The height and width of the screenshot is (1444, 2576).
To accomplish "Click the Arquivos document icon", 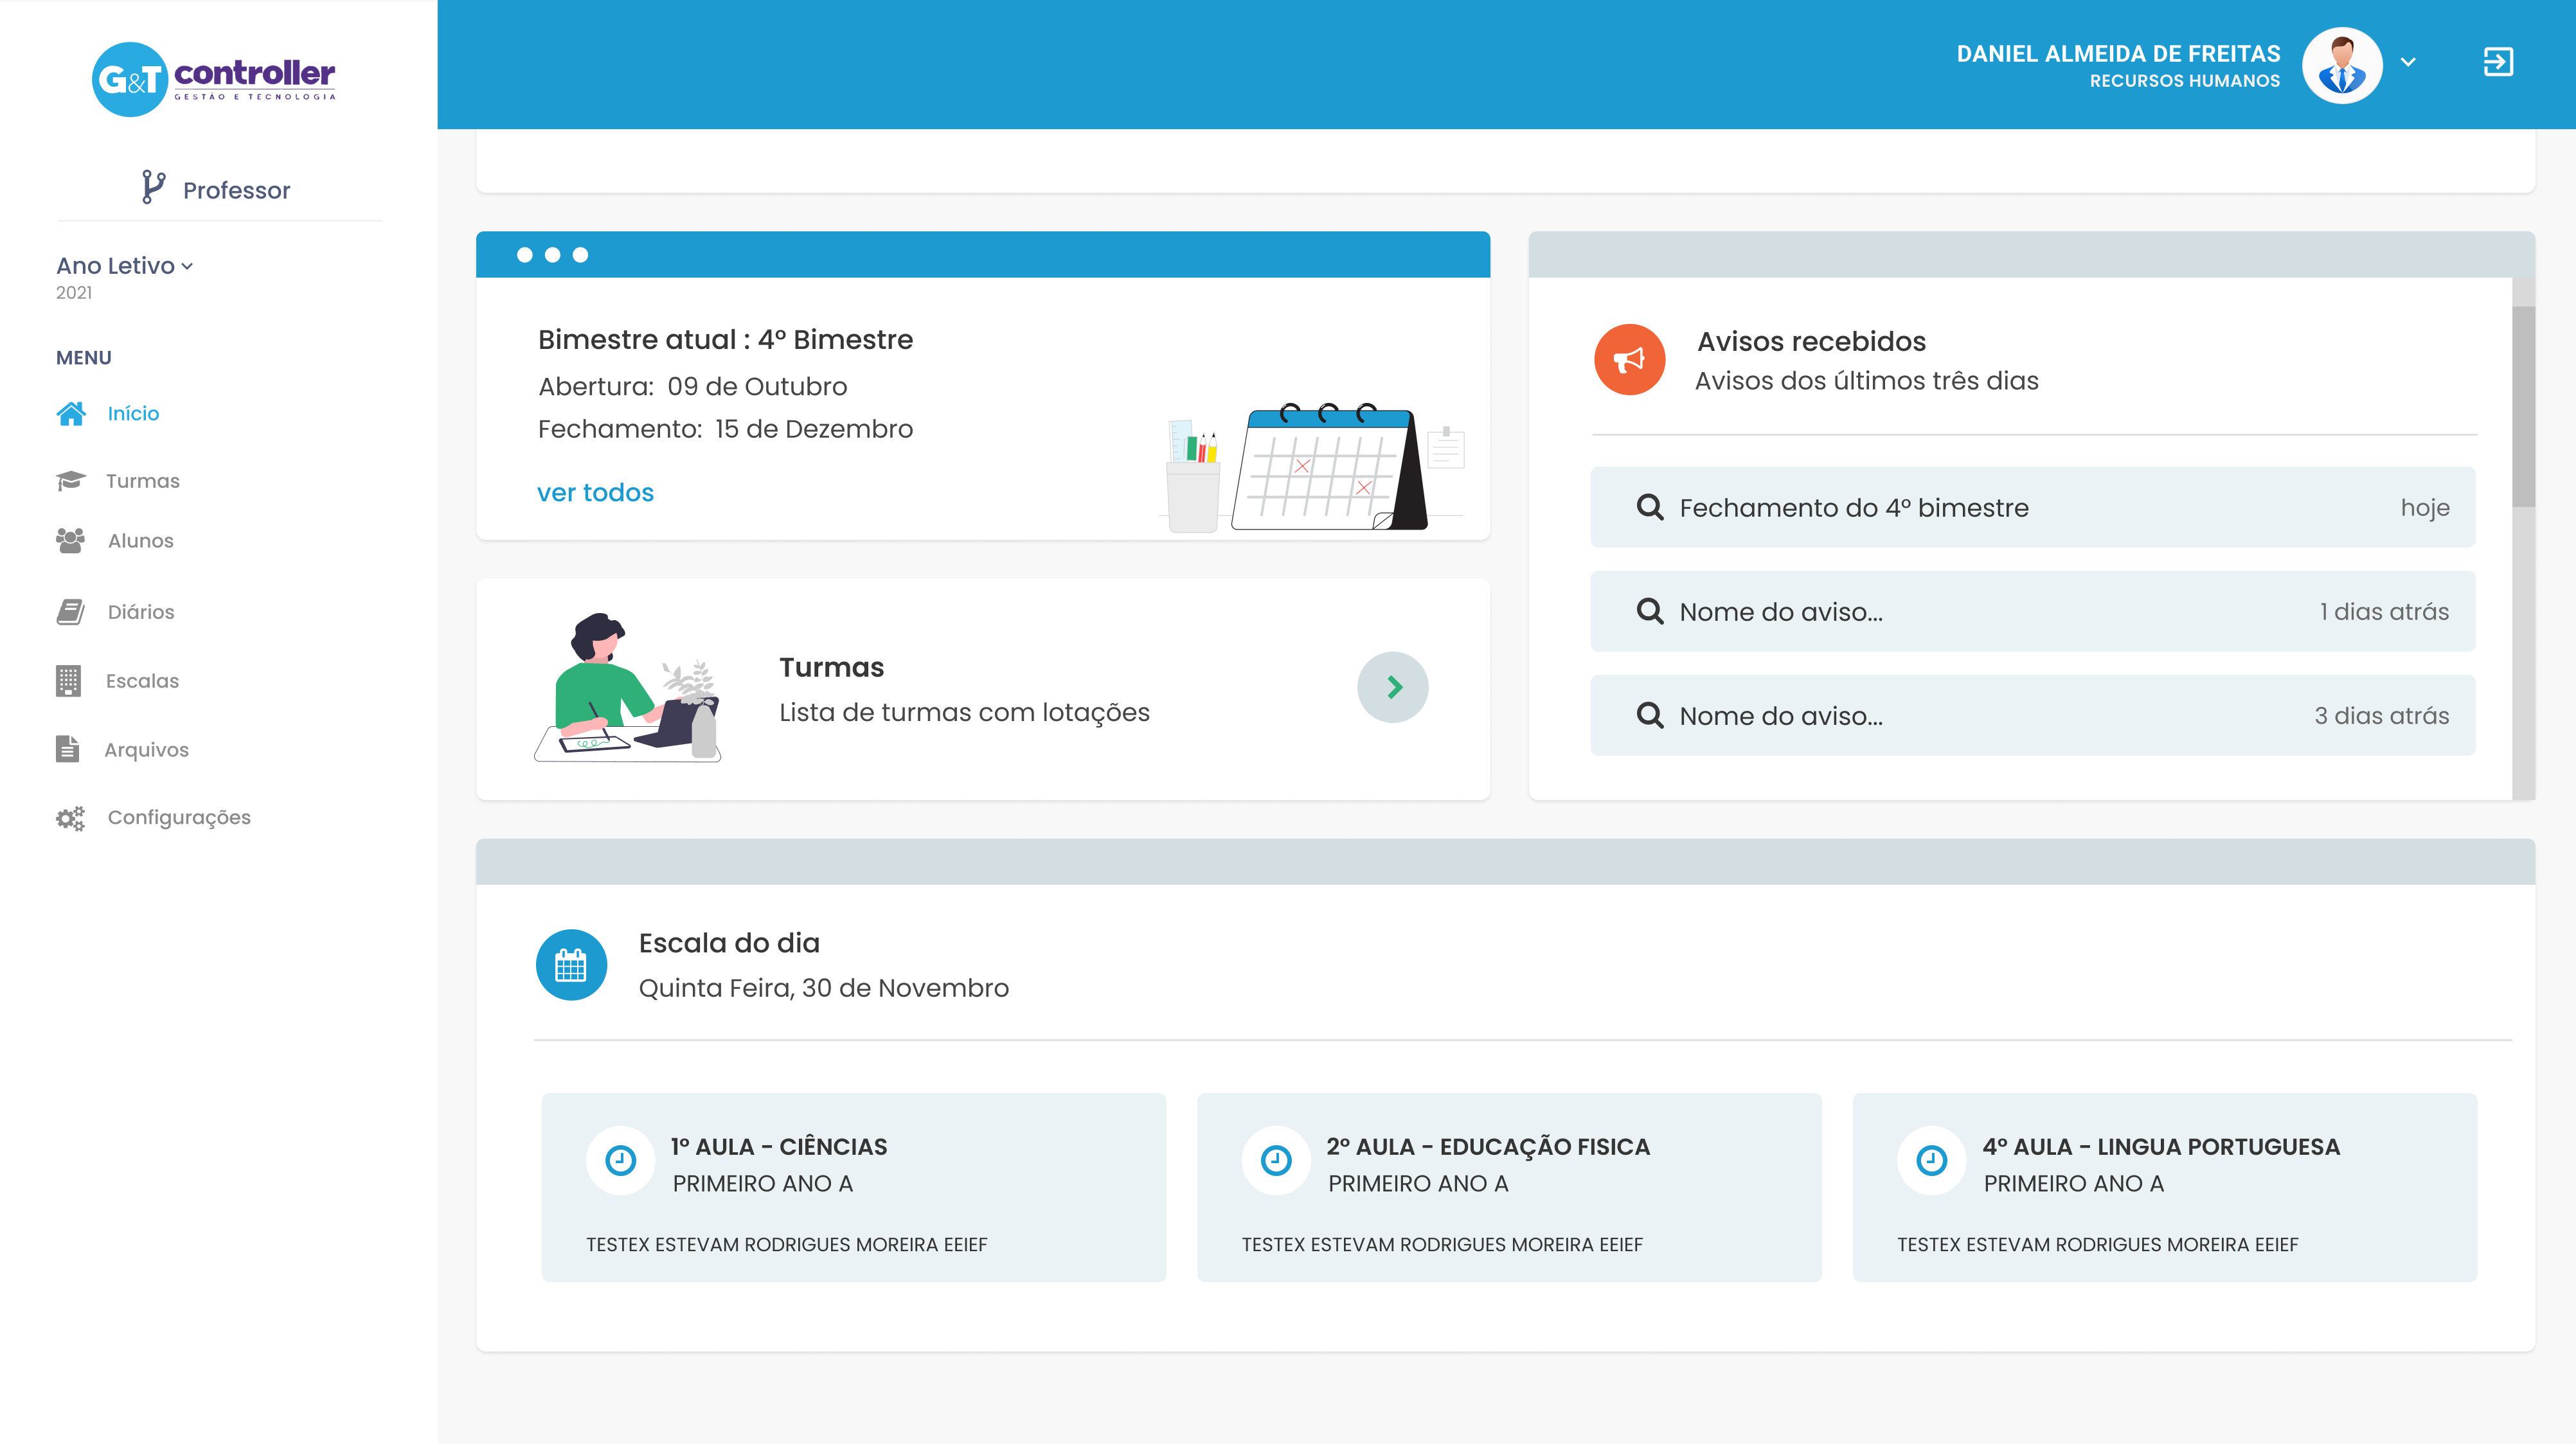I will click(68, 749).
